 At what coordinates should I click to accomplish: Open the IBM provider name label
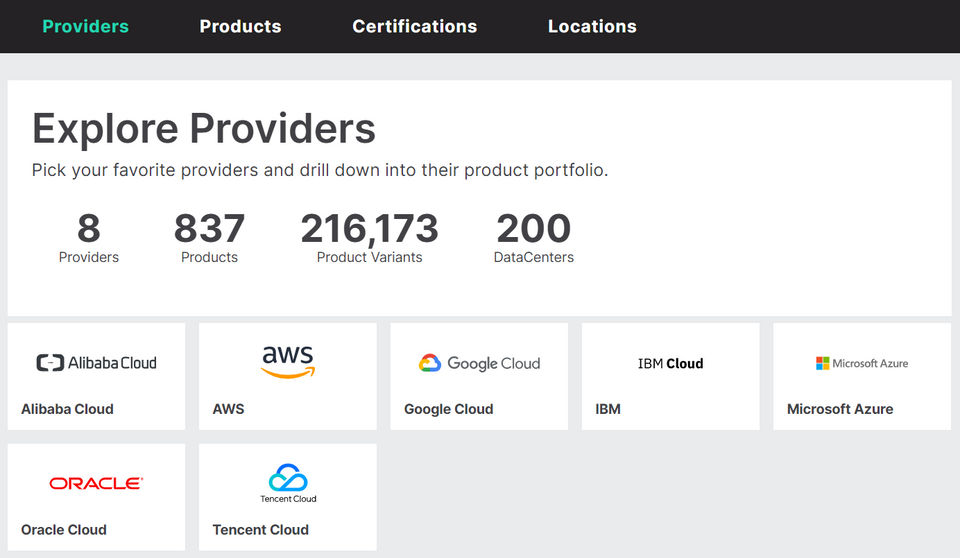coord(608,409)
